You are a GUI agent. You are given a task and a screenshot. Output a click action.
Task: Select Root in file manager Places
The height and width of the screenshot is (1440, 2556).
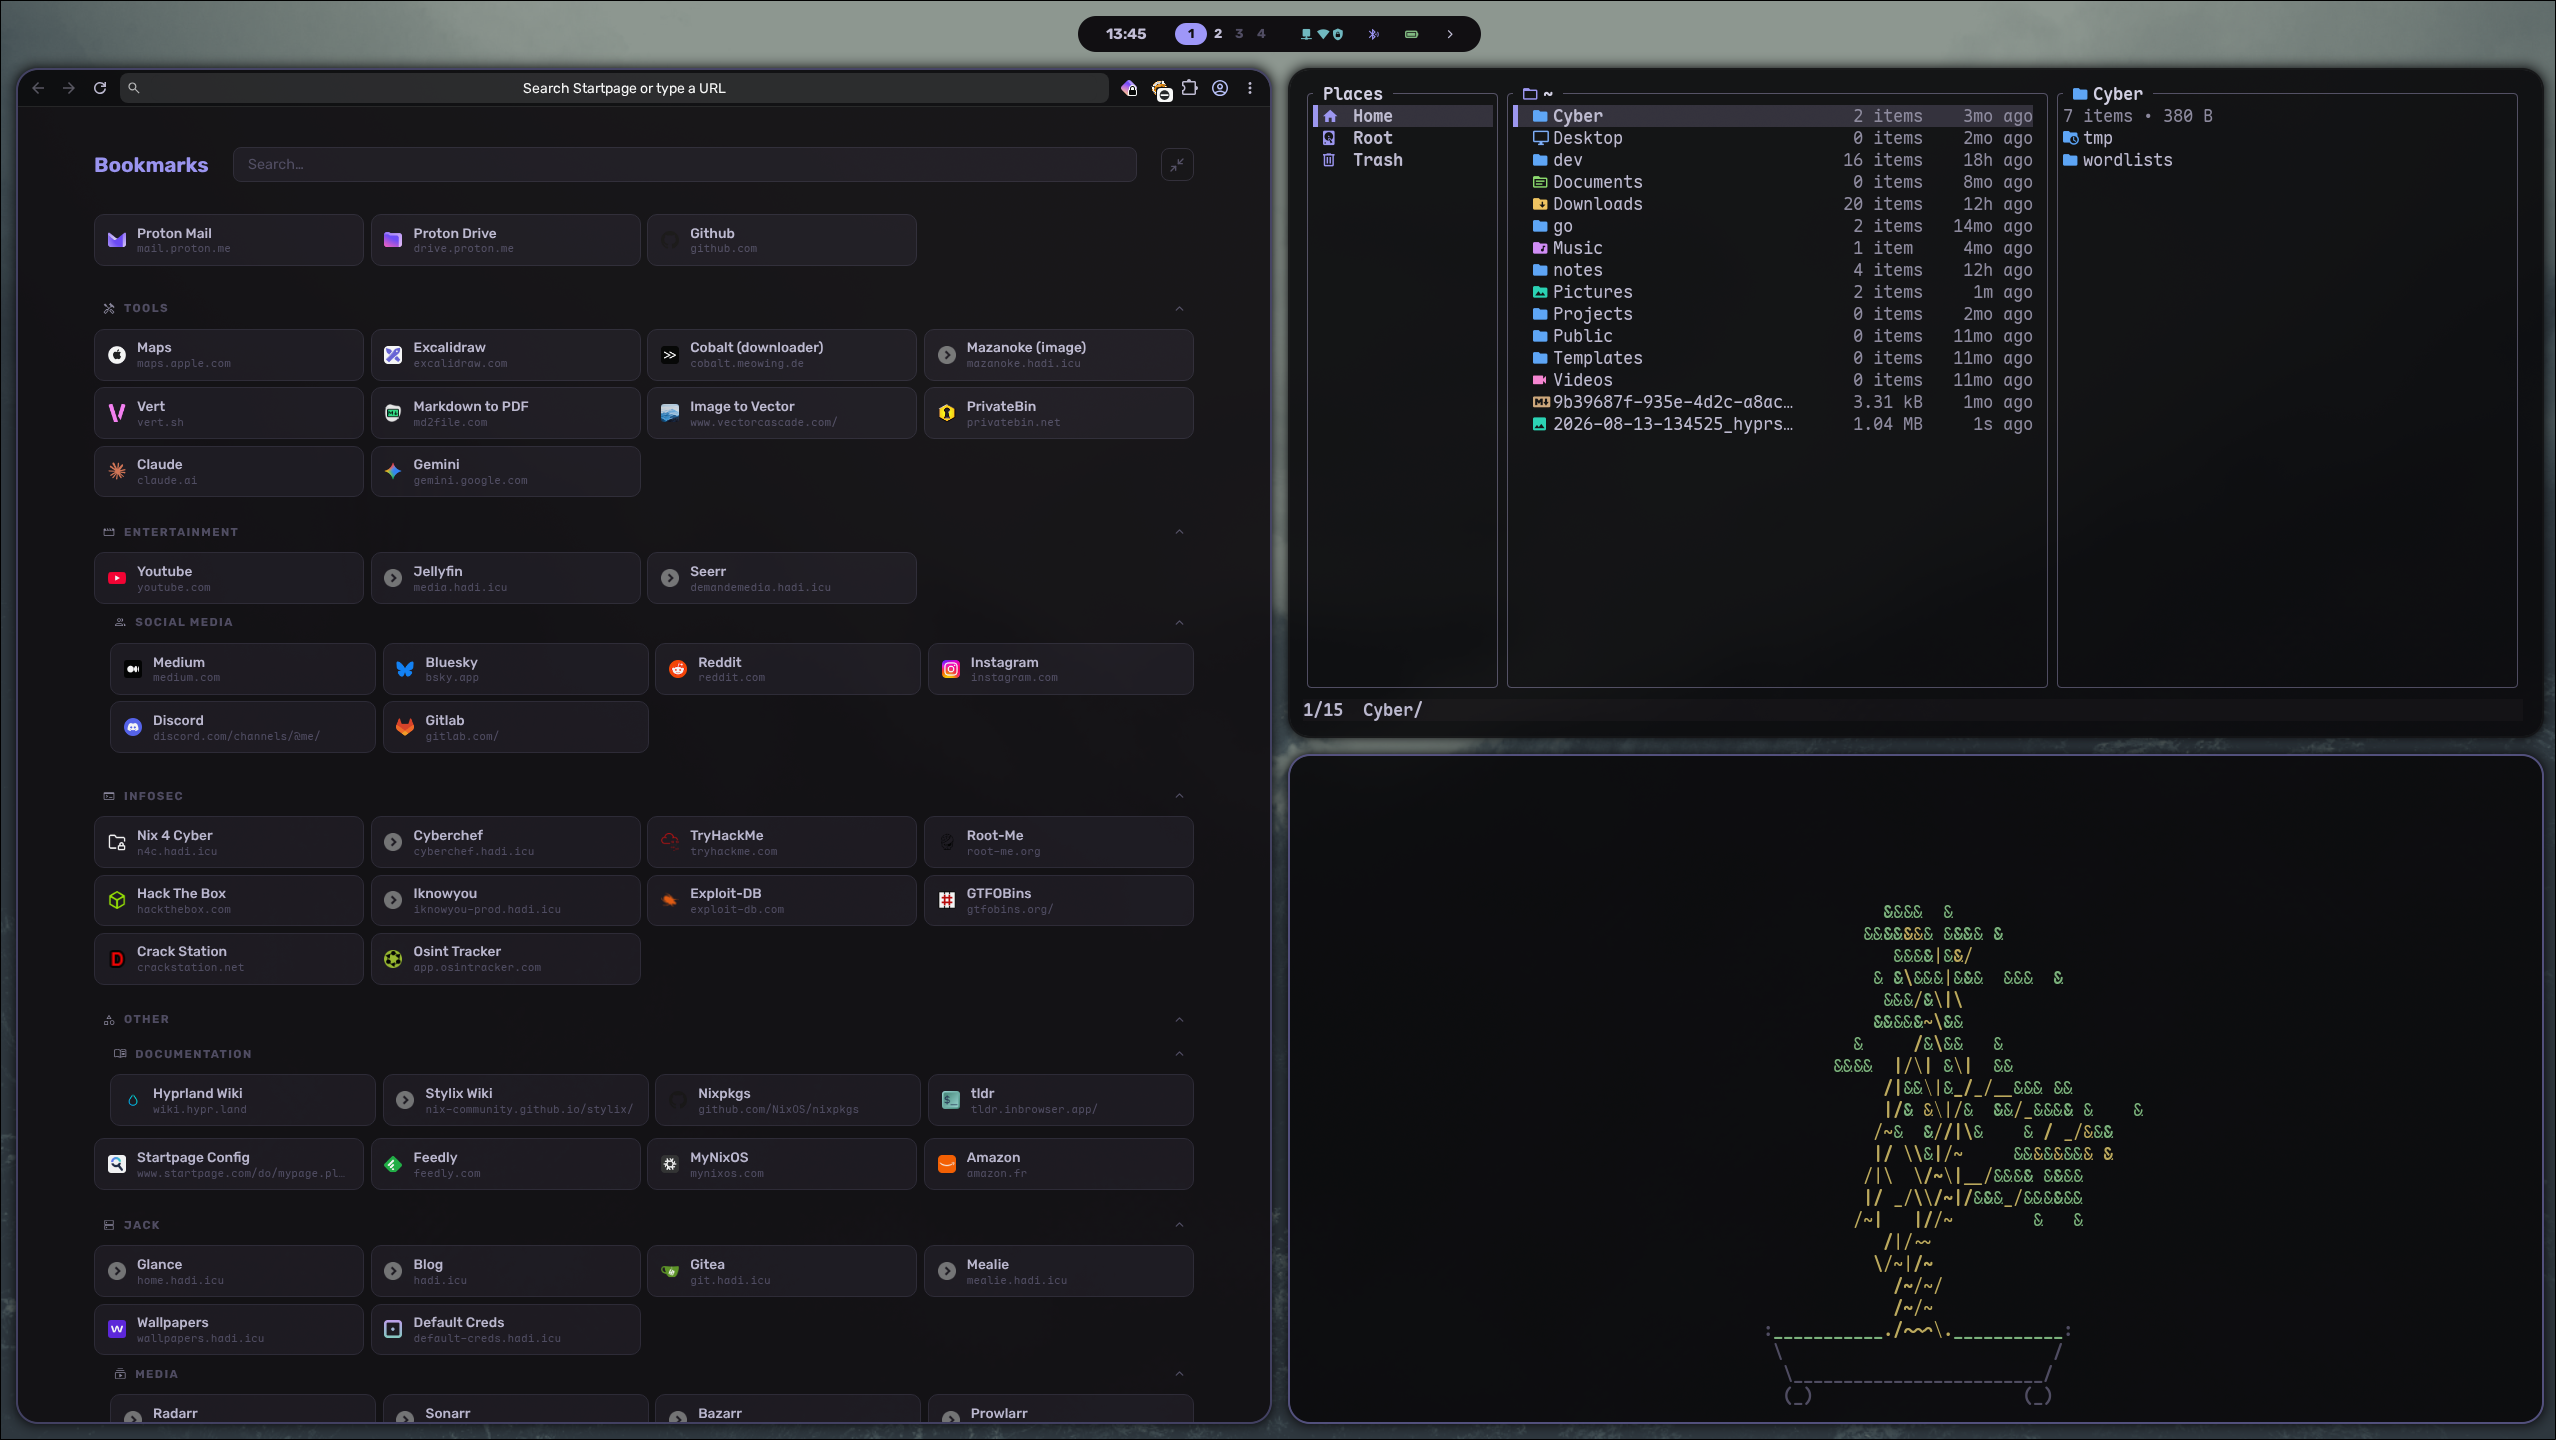tap(1403, 138)
